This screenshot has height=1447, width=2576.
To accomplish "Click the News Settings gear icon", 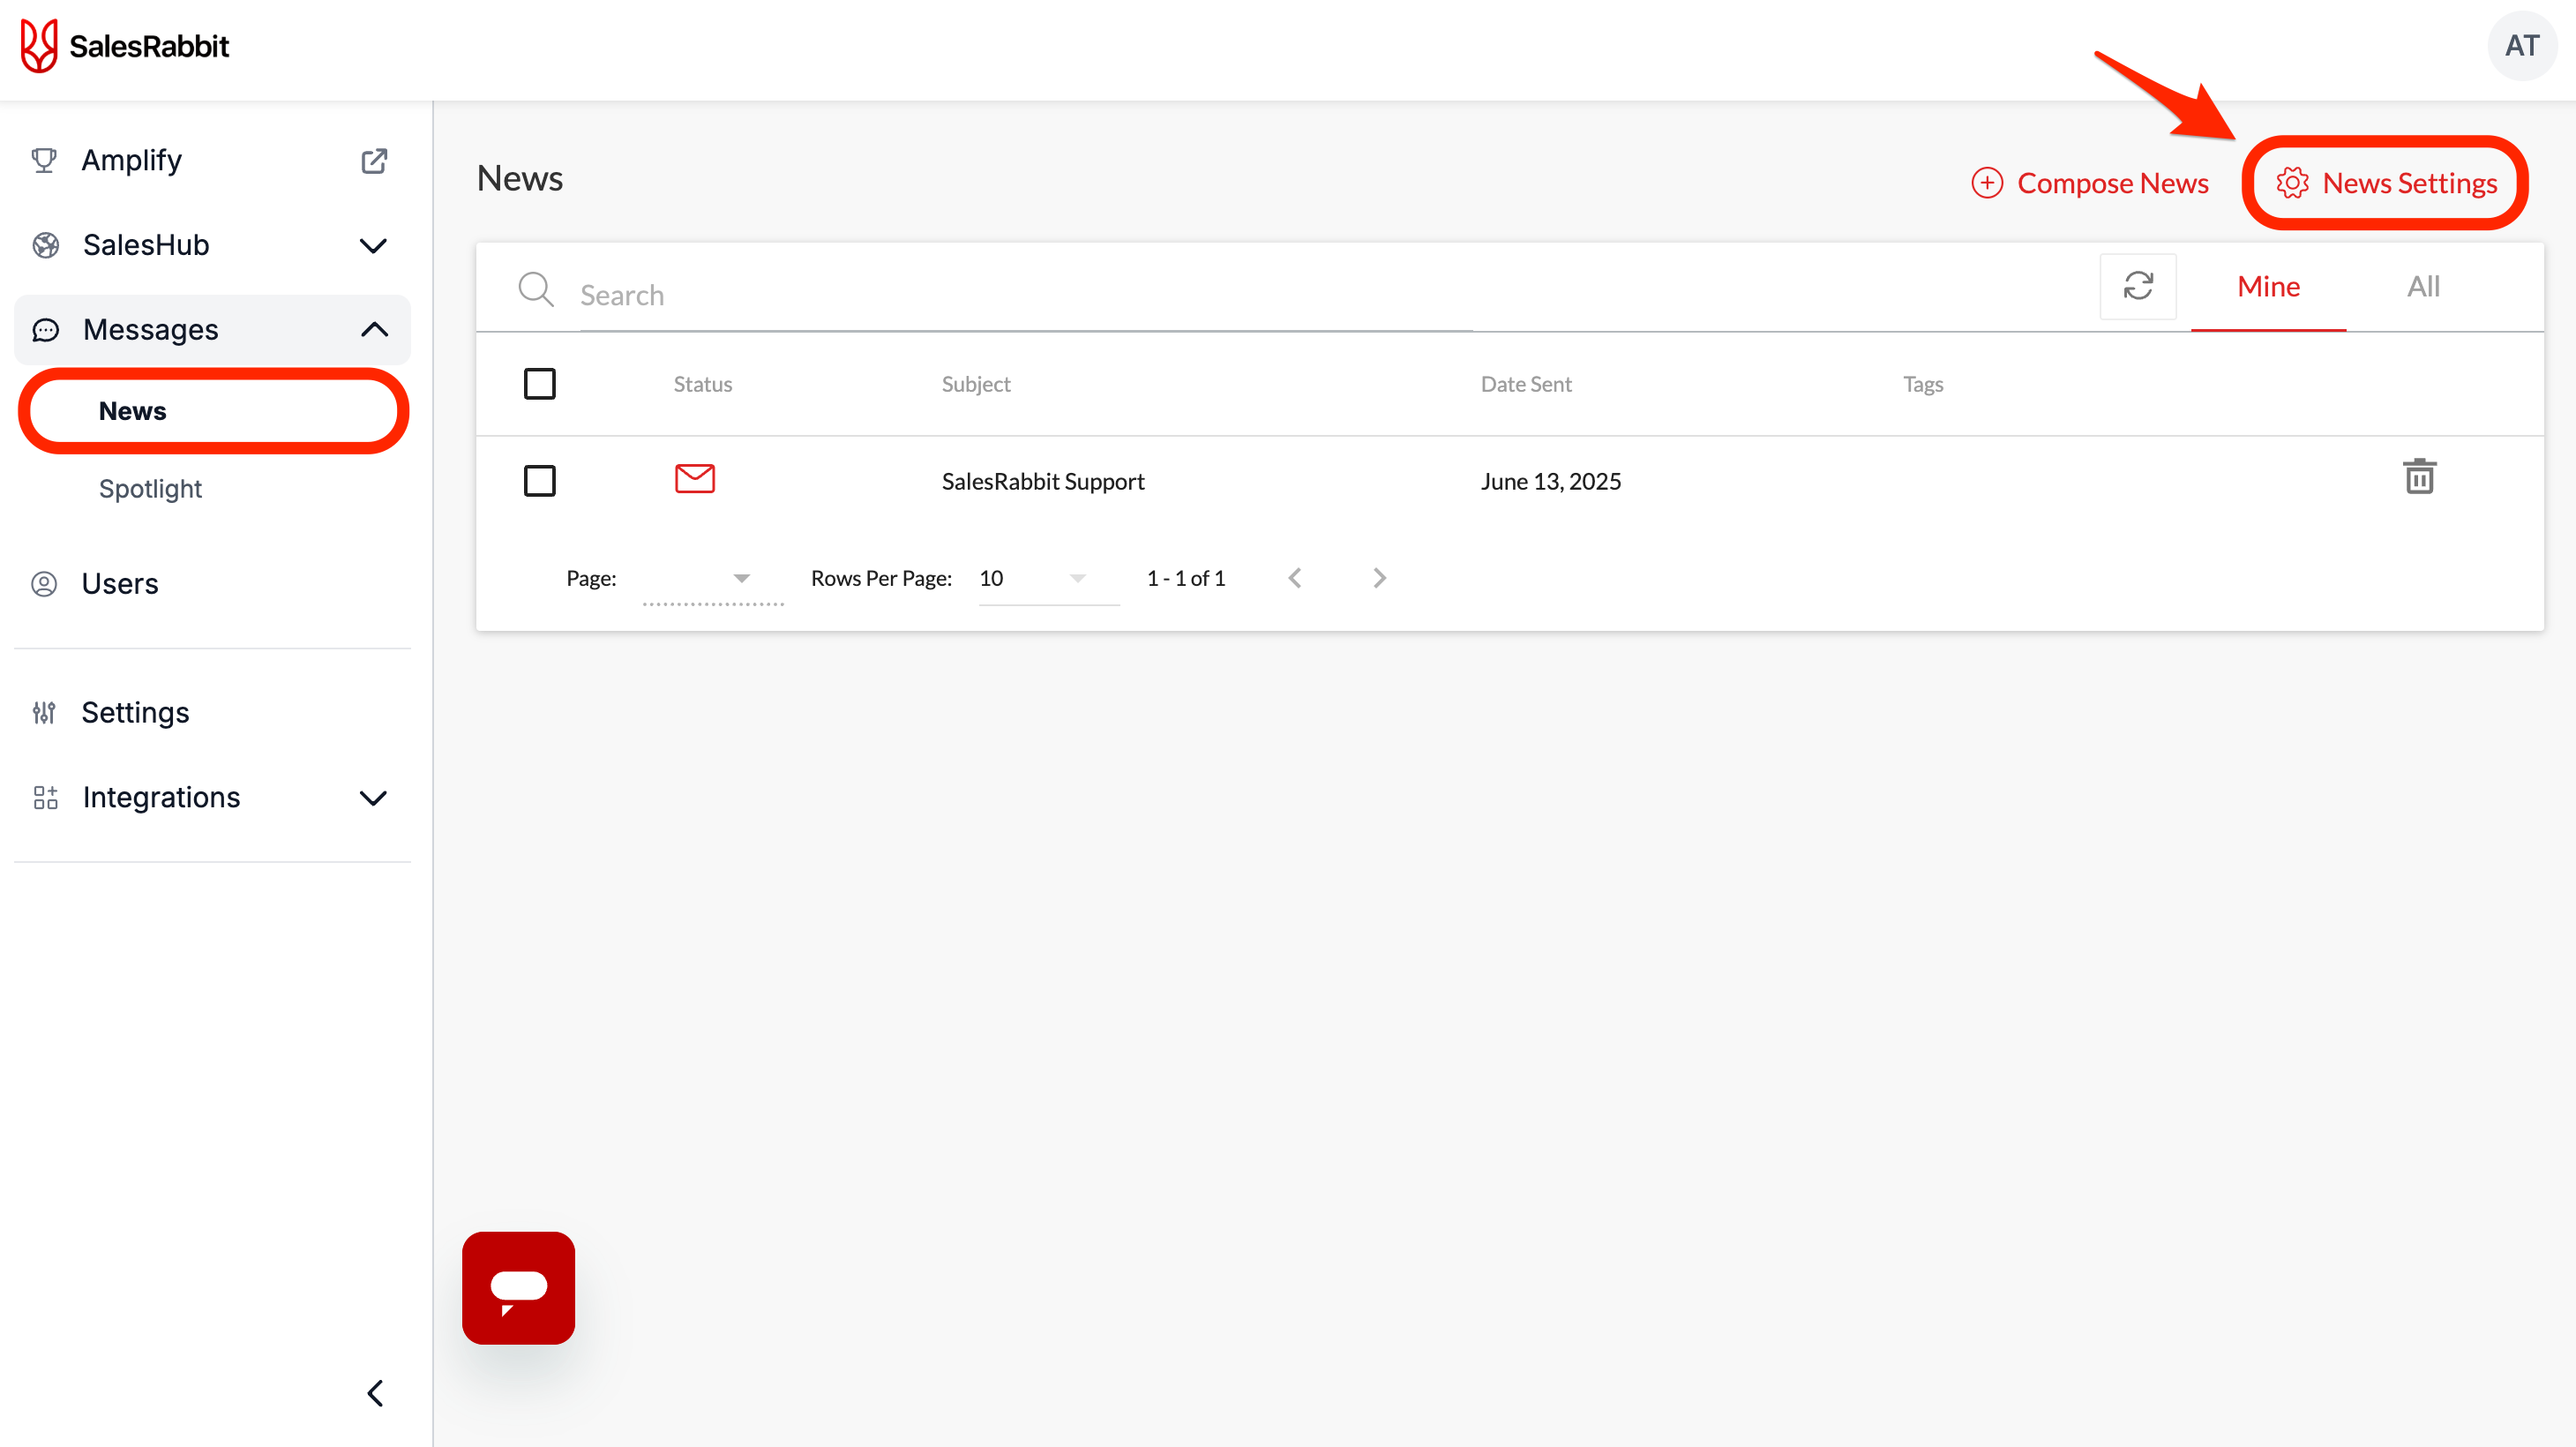I will tap(2292, 183).
